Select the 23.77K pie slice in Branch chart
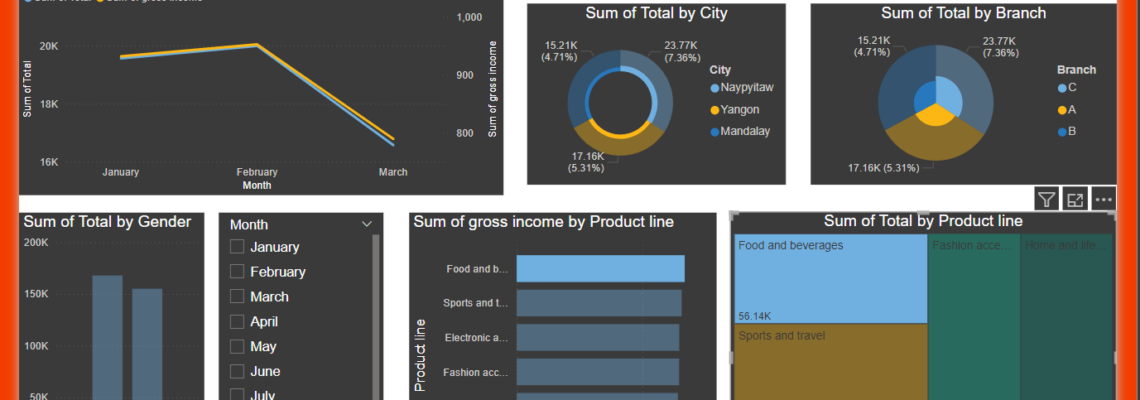The image size is (1140, 400). point(971,86)
